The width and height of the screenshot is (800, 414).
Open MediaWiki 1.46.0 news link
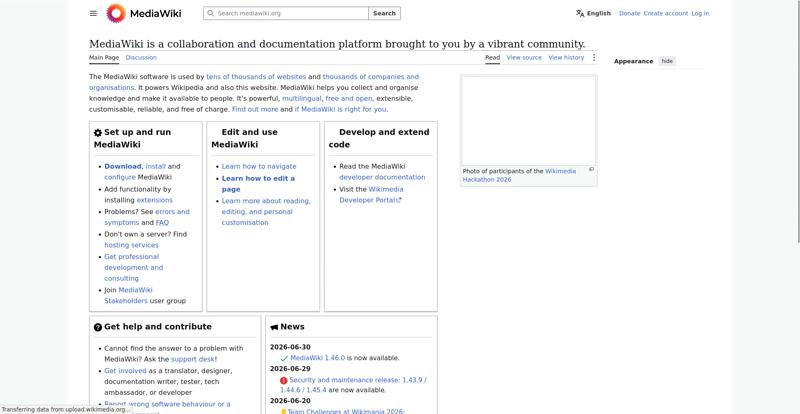point(317,358)
